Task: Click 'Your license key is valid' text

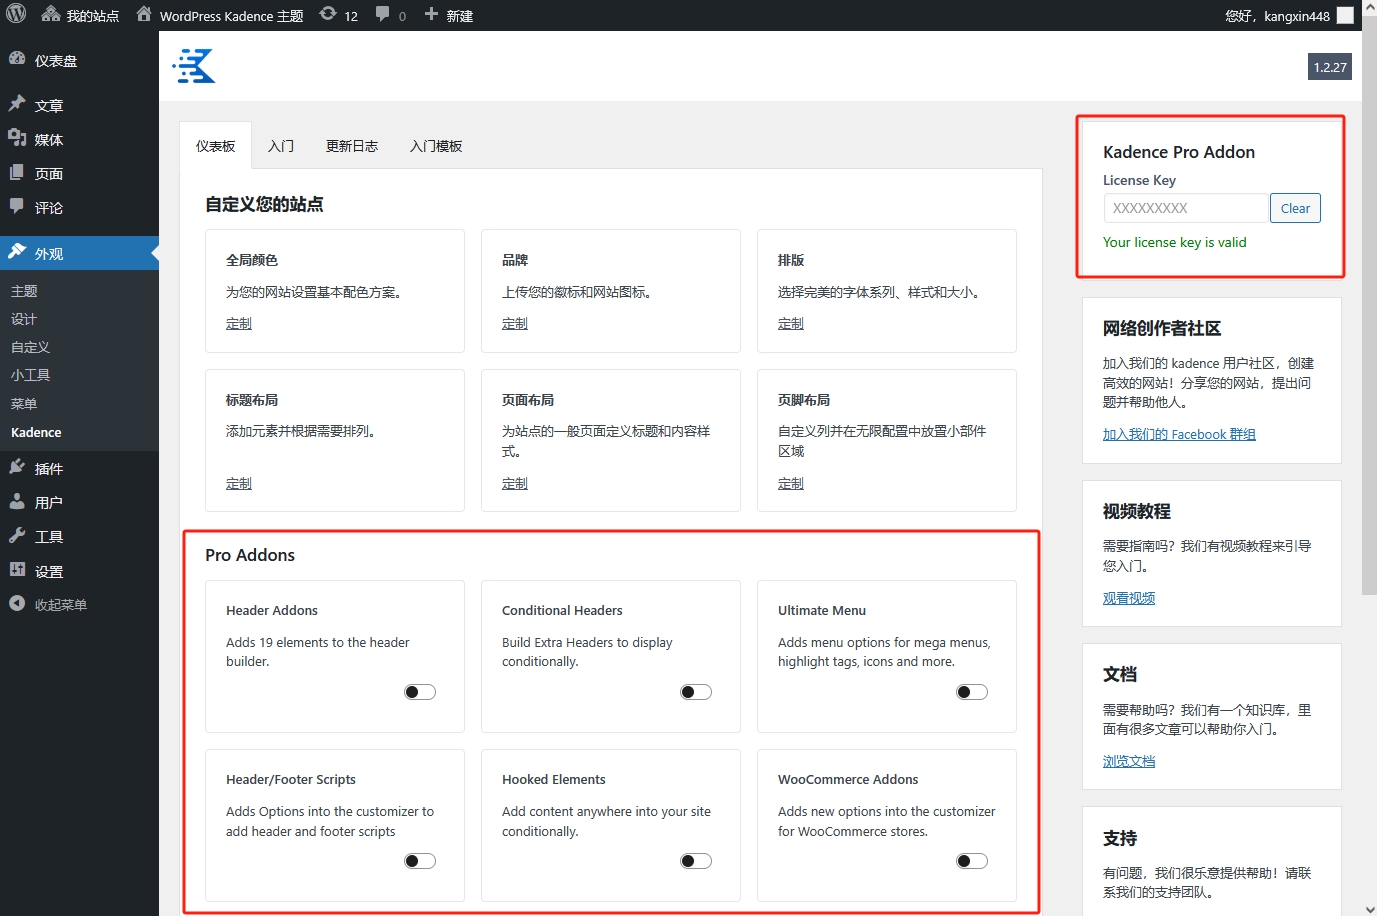Action: (1175, 242)
